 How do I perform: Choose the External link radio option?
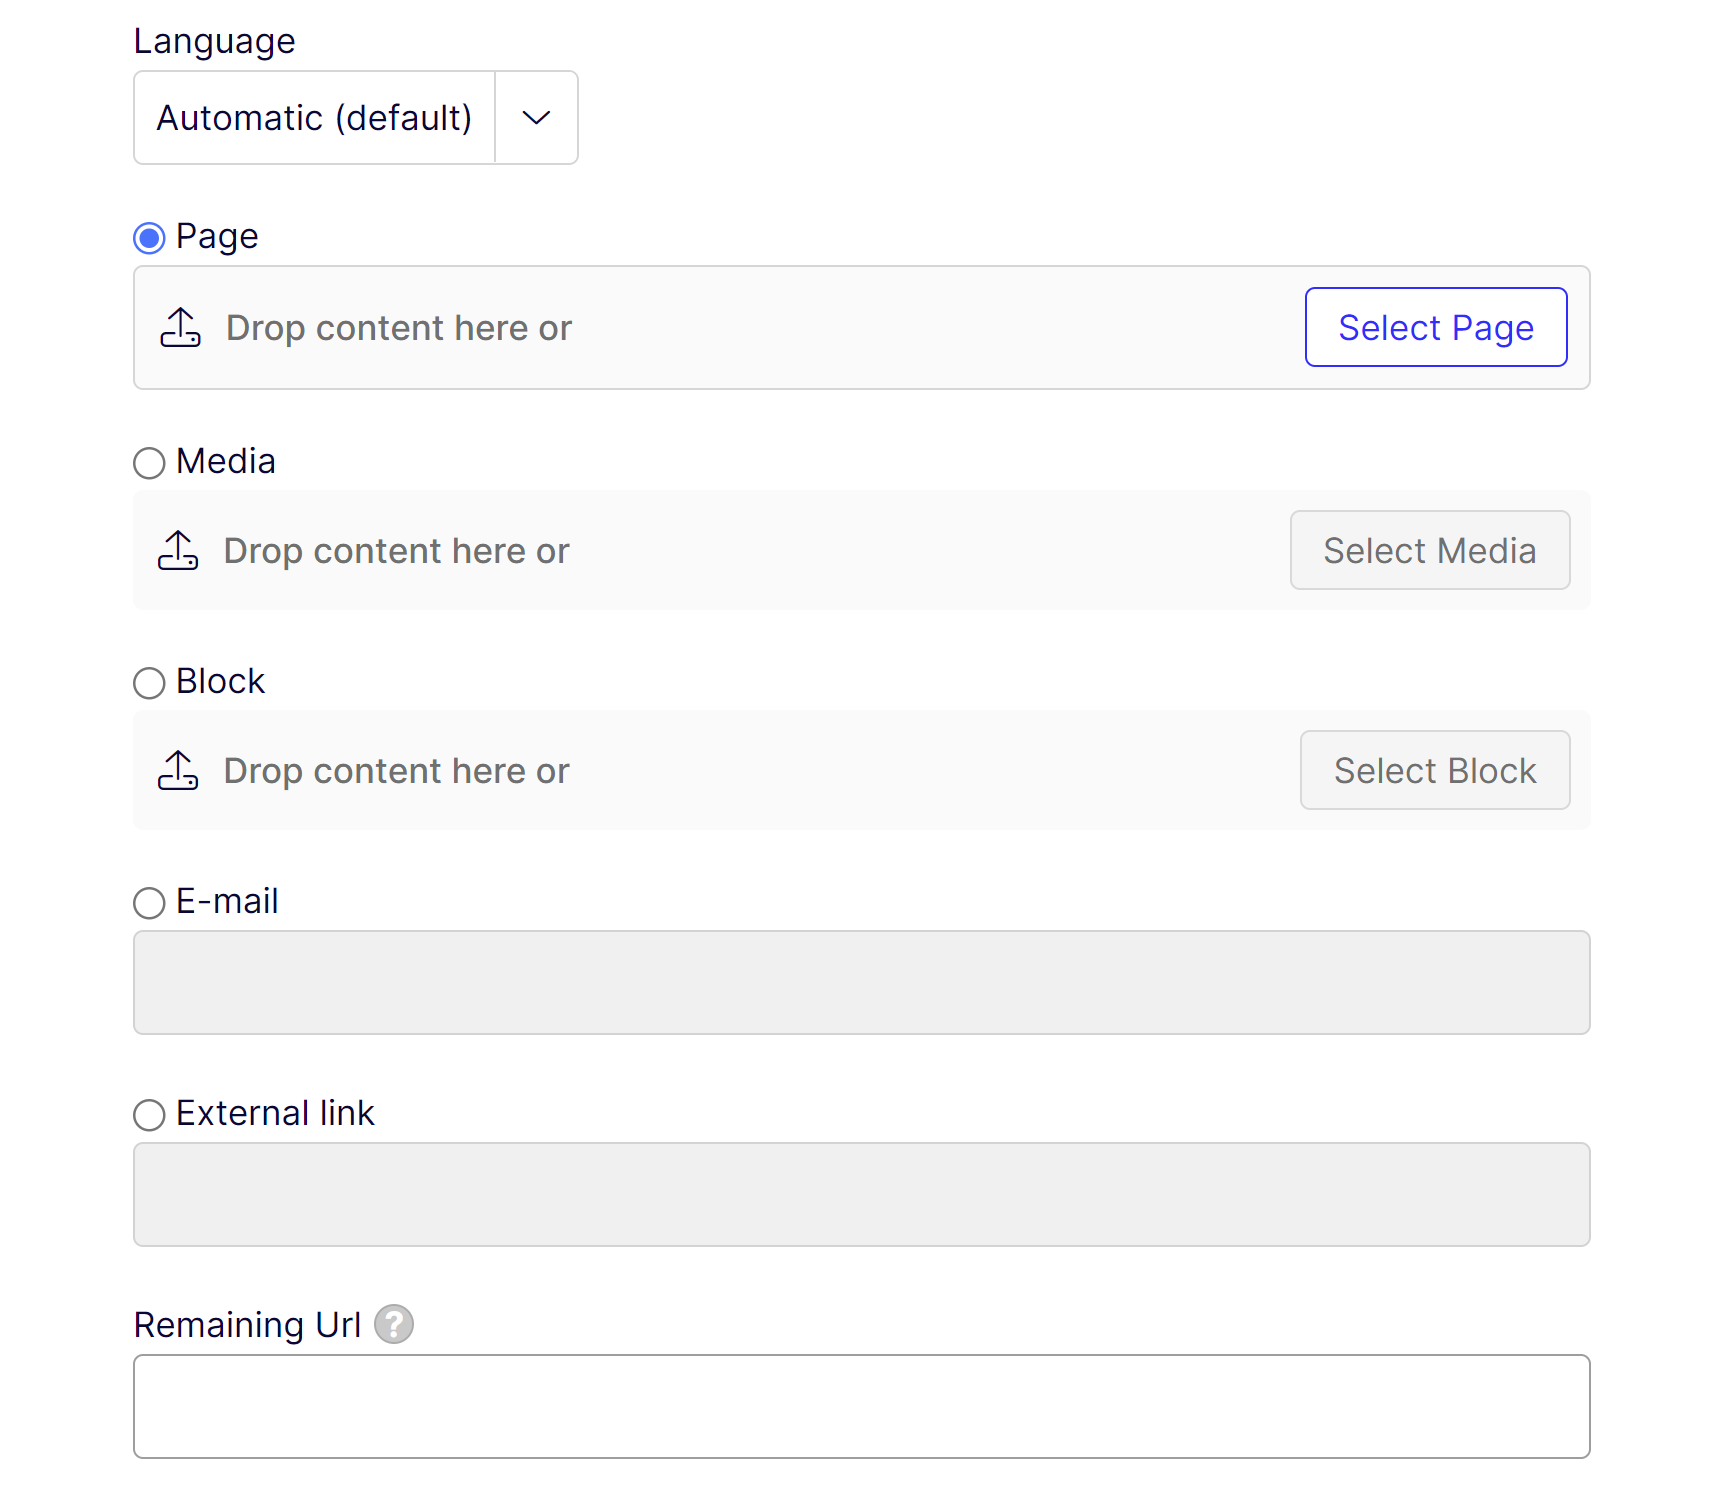tap(149, 1115)
